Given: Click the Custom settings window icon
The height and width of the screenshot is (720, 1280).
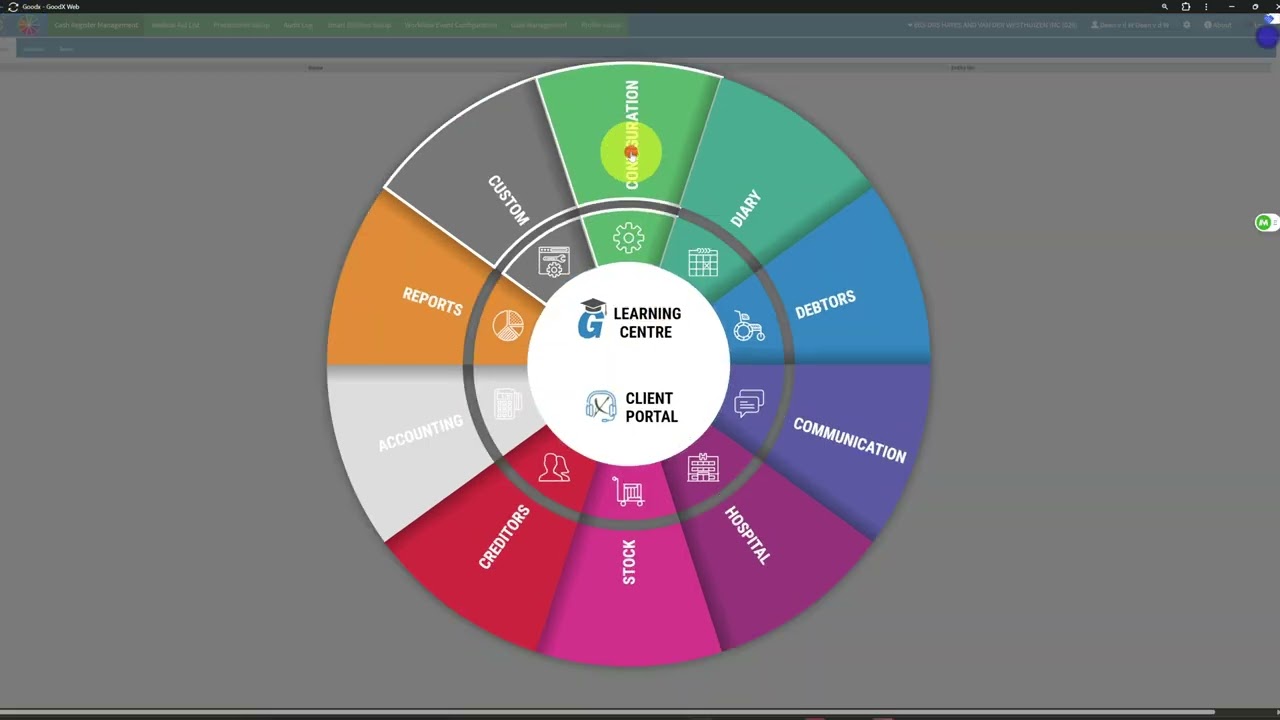Looking at the screenshot, I should (x=554, y=262).
